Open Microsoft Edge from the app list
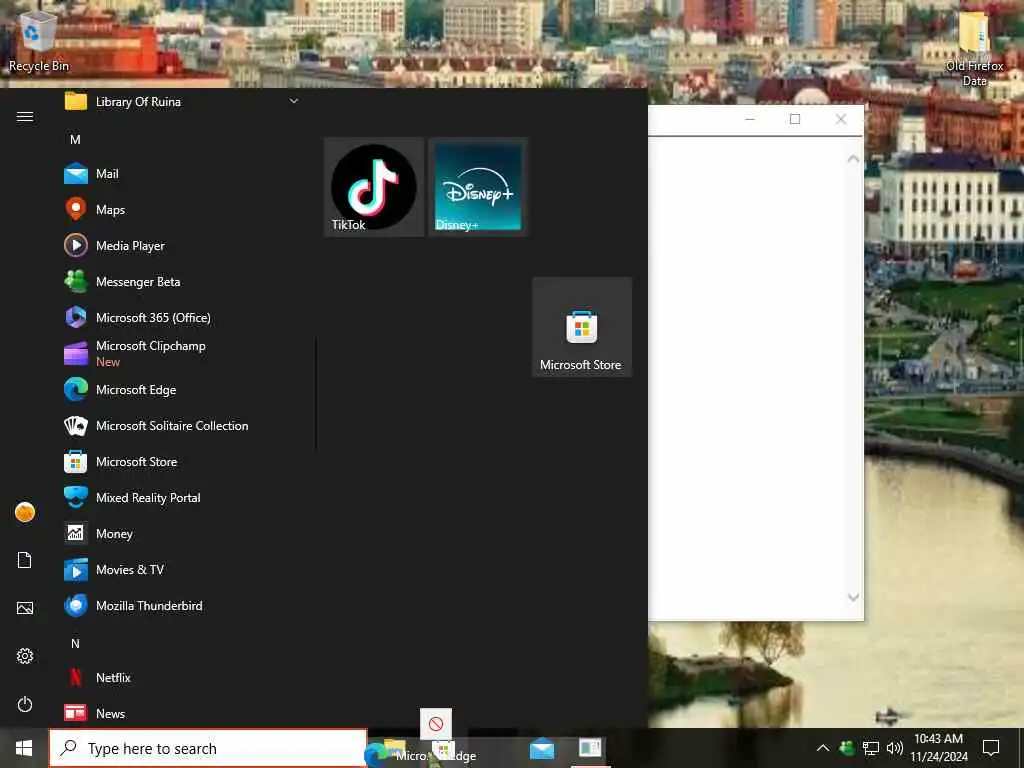The image size is (1024, 768). [182, 390]
